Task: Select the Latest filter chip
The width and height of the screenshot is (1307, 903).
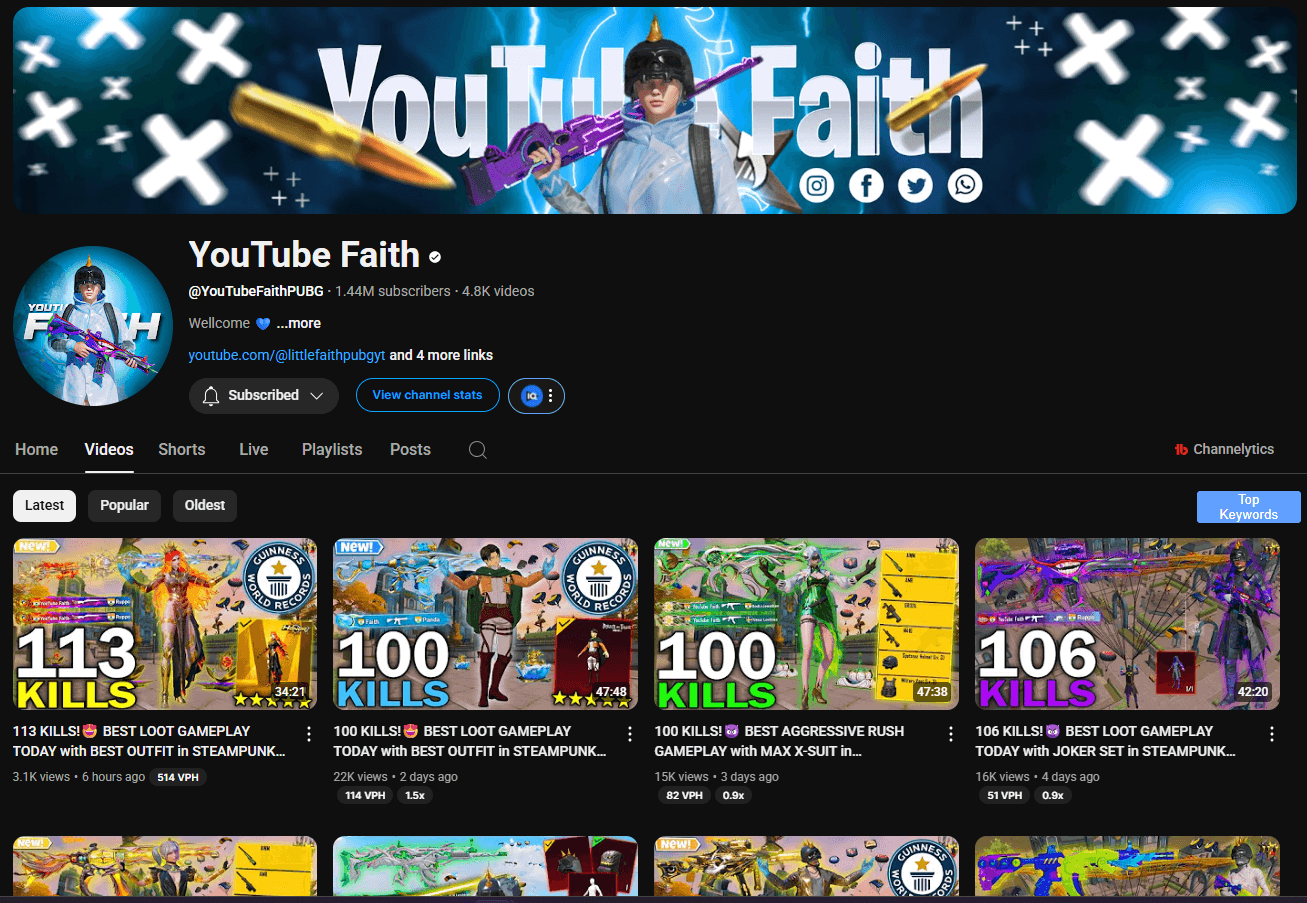Action: coord(44,505)
